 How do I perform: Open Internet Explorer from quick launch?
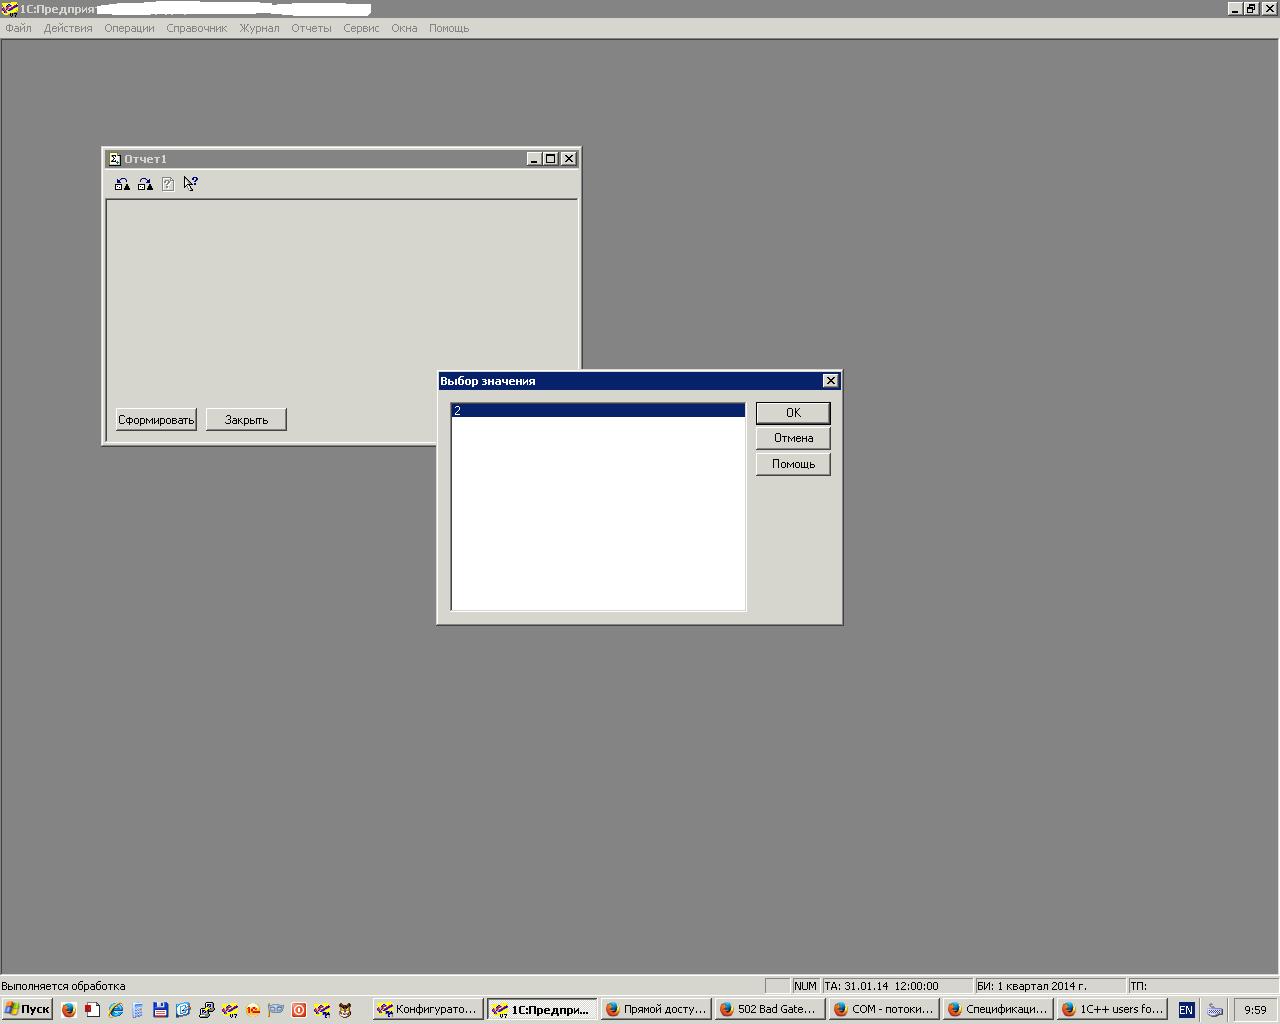(115, 1010)
